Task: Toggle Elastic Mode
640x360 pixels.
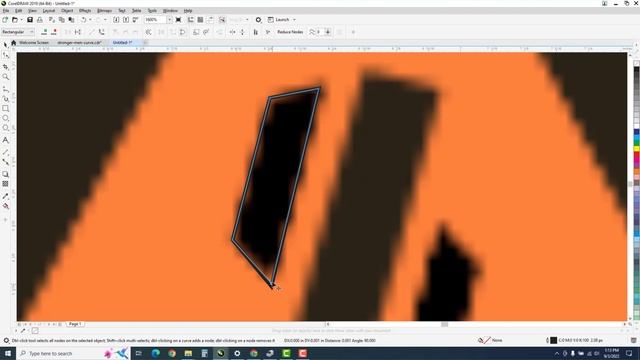Action: [x=256, y=32]
